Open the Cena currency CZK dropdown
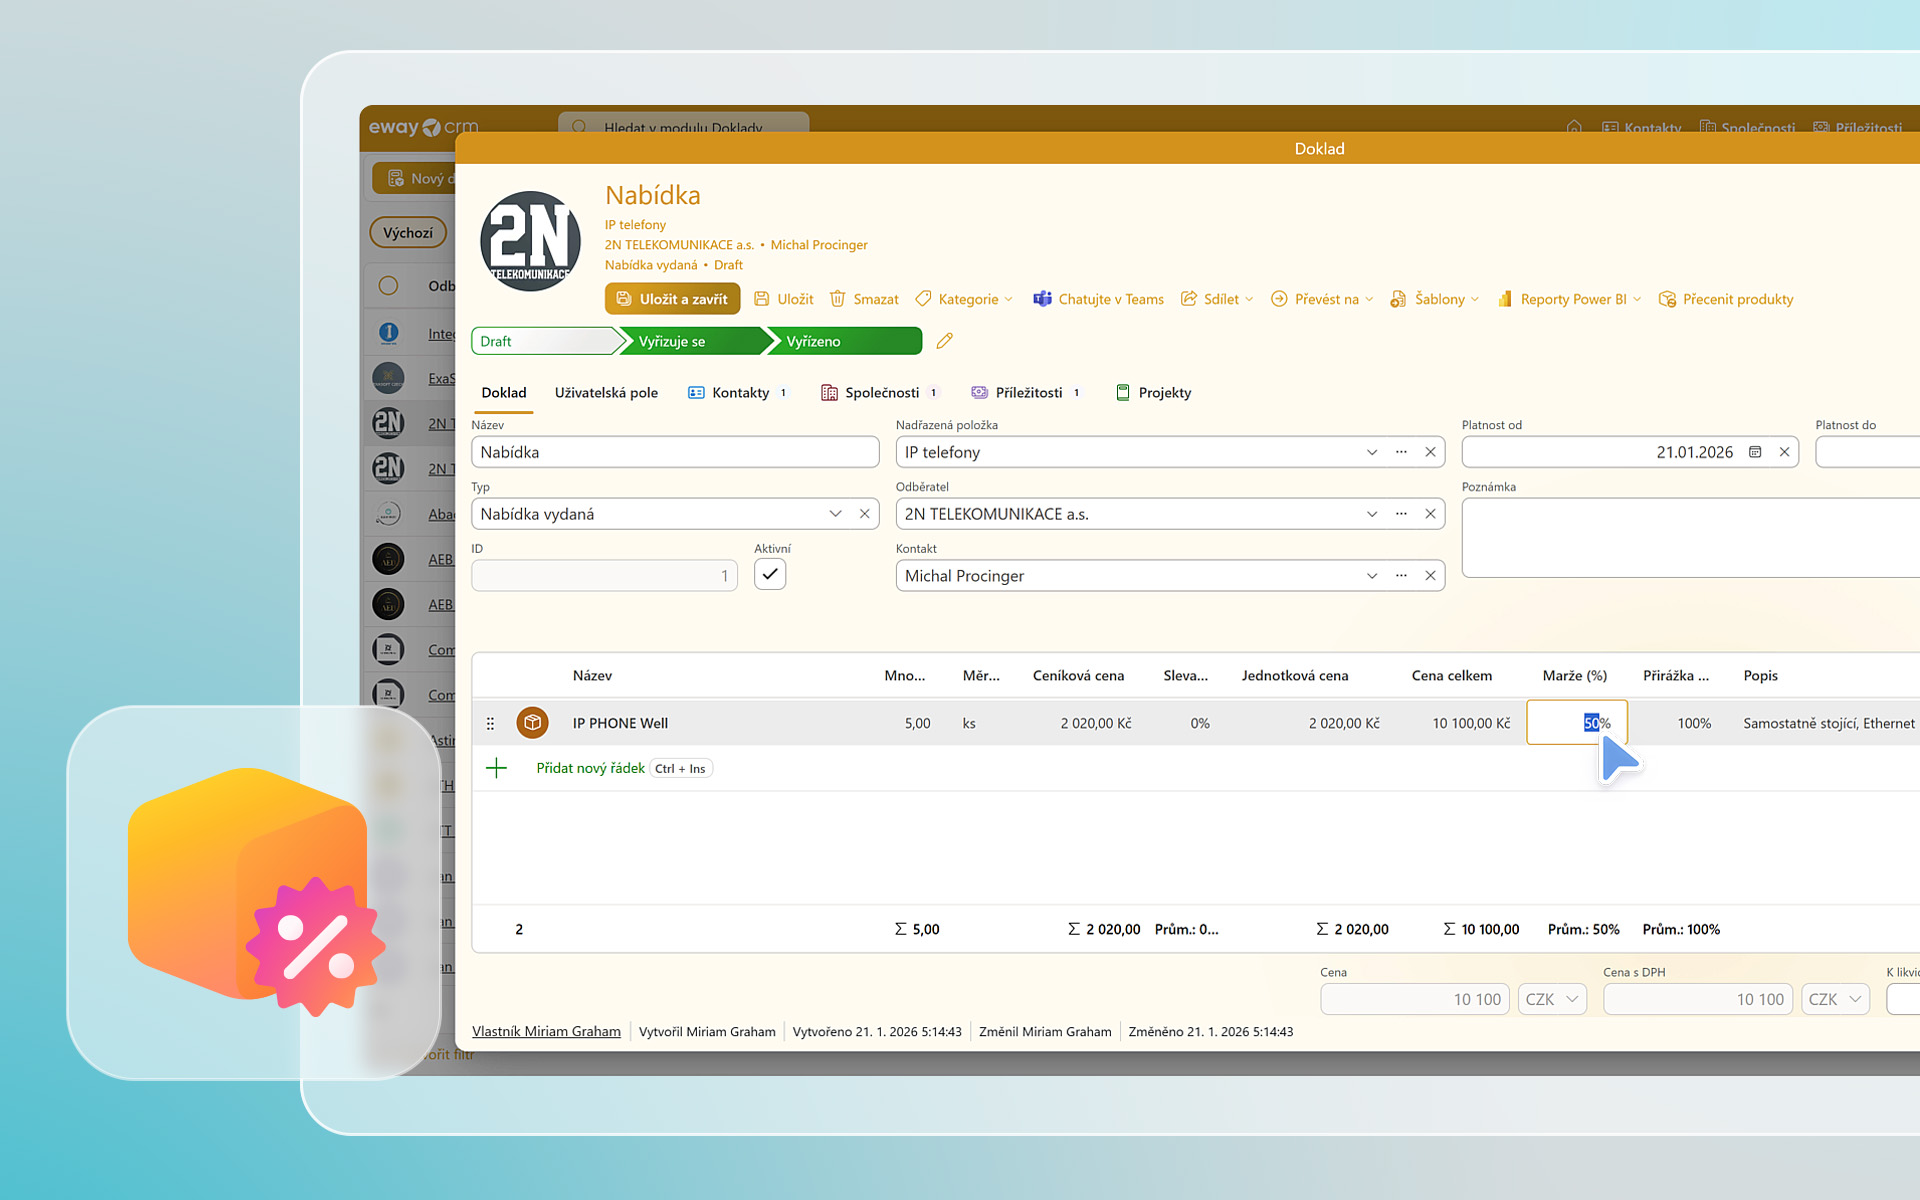The image size is (1920, 1200). [1552, 999]
